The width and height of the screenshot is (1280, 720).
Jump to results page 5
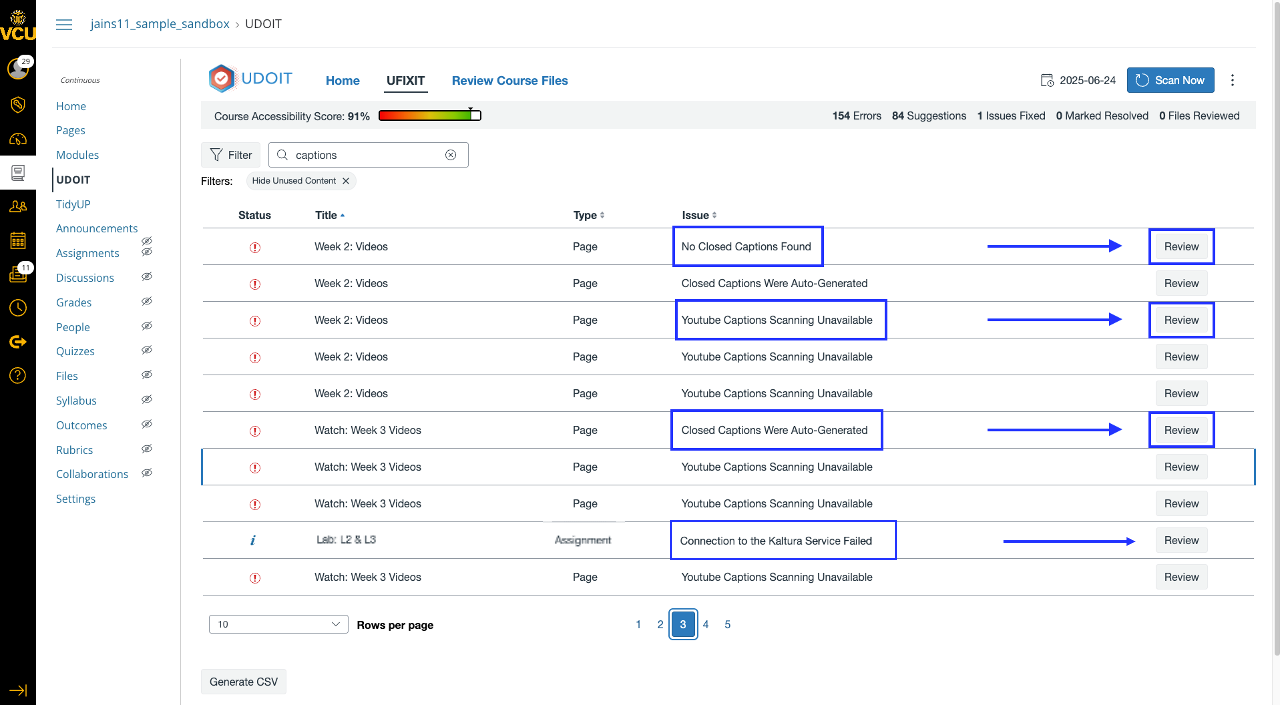pyautogui.click(x=727, y=624)
